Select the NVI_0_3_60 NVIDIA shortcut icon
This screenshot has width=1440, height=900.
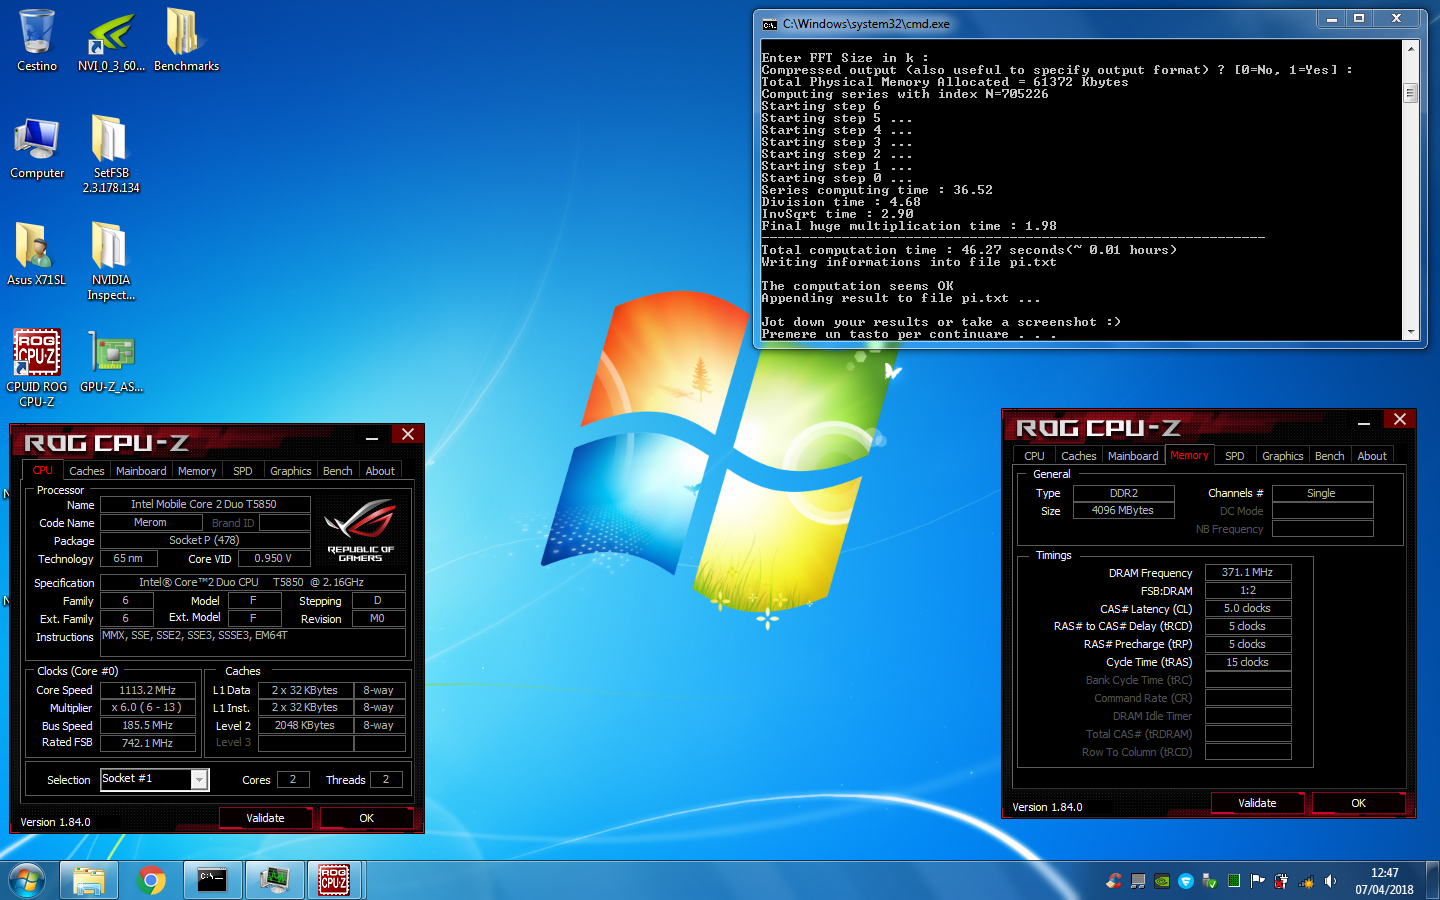[x=111, y=40]
